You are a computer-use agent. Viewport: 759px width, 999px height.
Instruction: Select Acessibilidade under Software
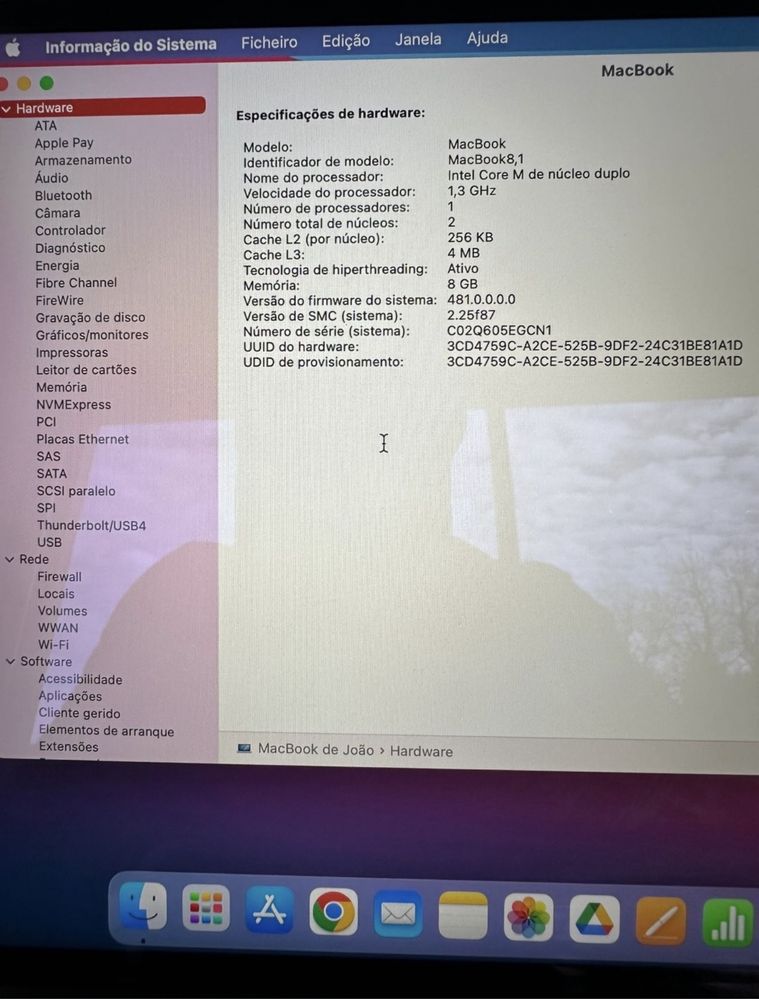point(80,679)
